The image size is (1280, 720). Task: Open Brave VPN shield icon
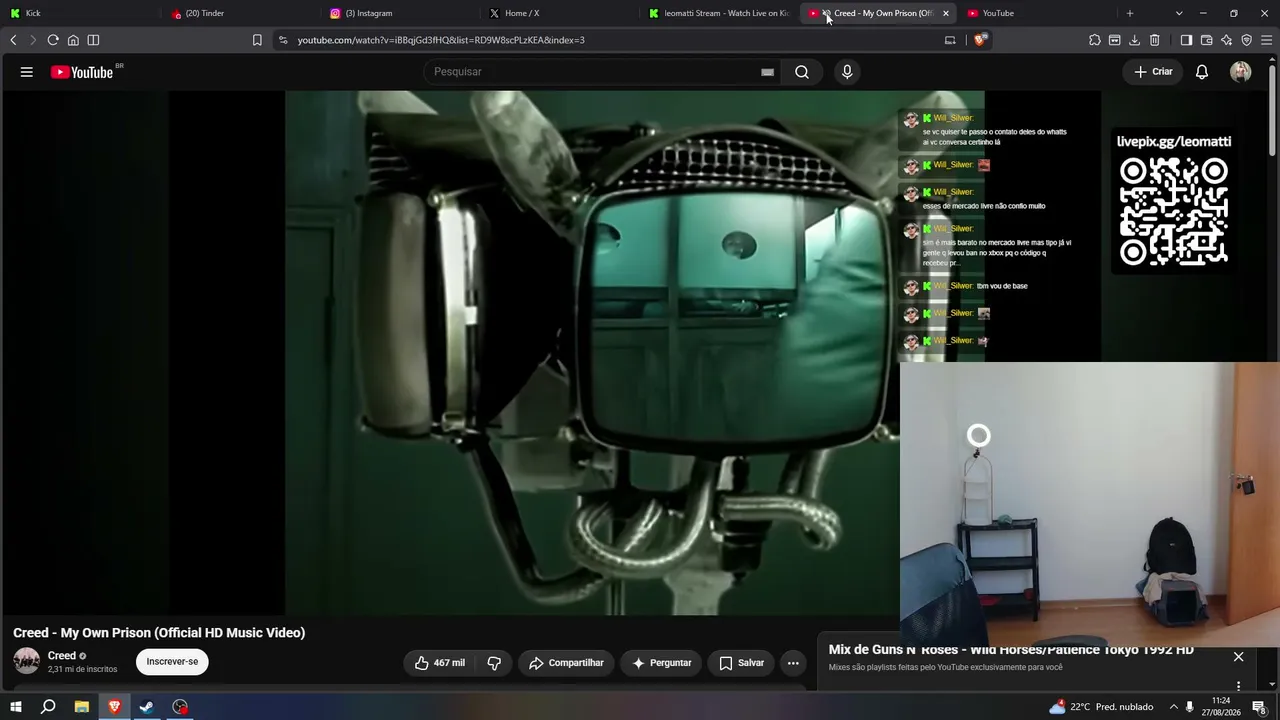tap(1246, 40)
